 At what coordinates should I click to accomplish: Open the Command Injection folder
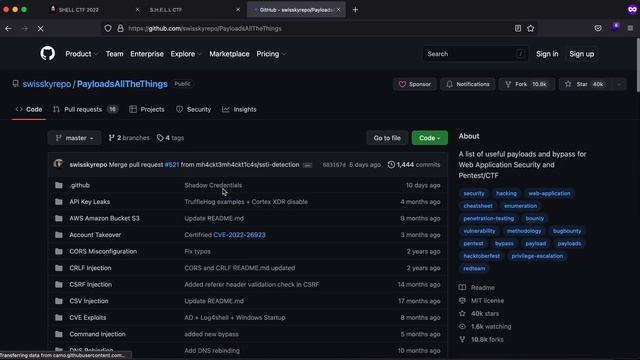[x=97, y=334]
